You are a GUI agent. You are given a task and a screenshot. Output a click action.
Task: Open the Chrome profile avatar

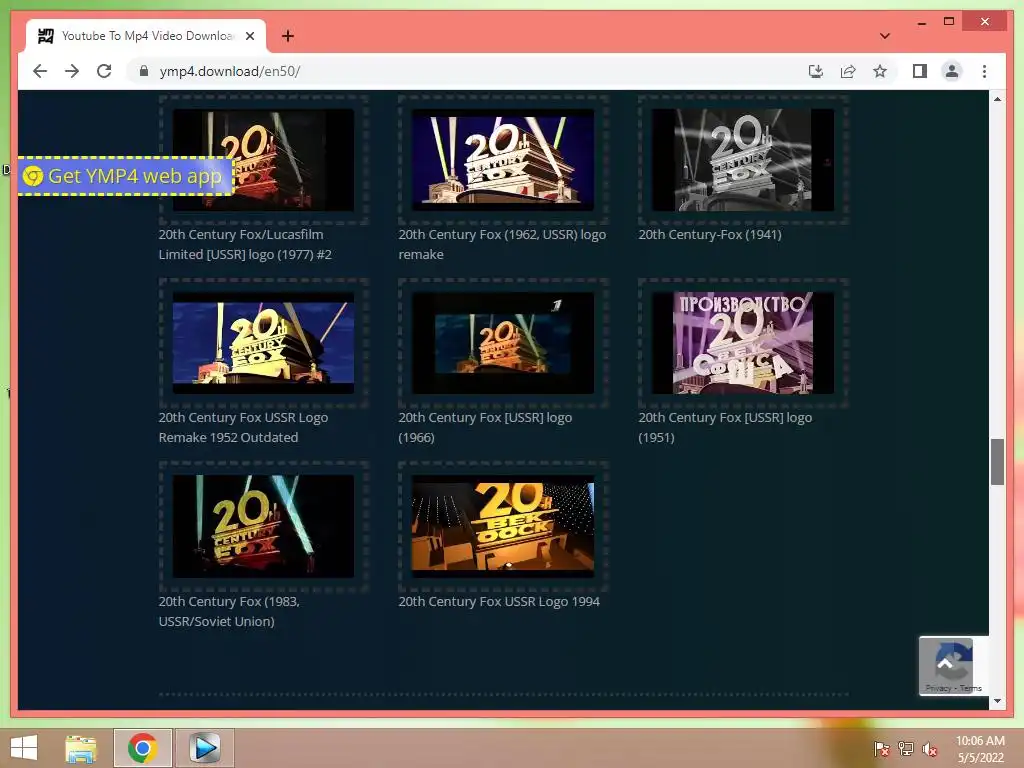[952, 71]
